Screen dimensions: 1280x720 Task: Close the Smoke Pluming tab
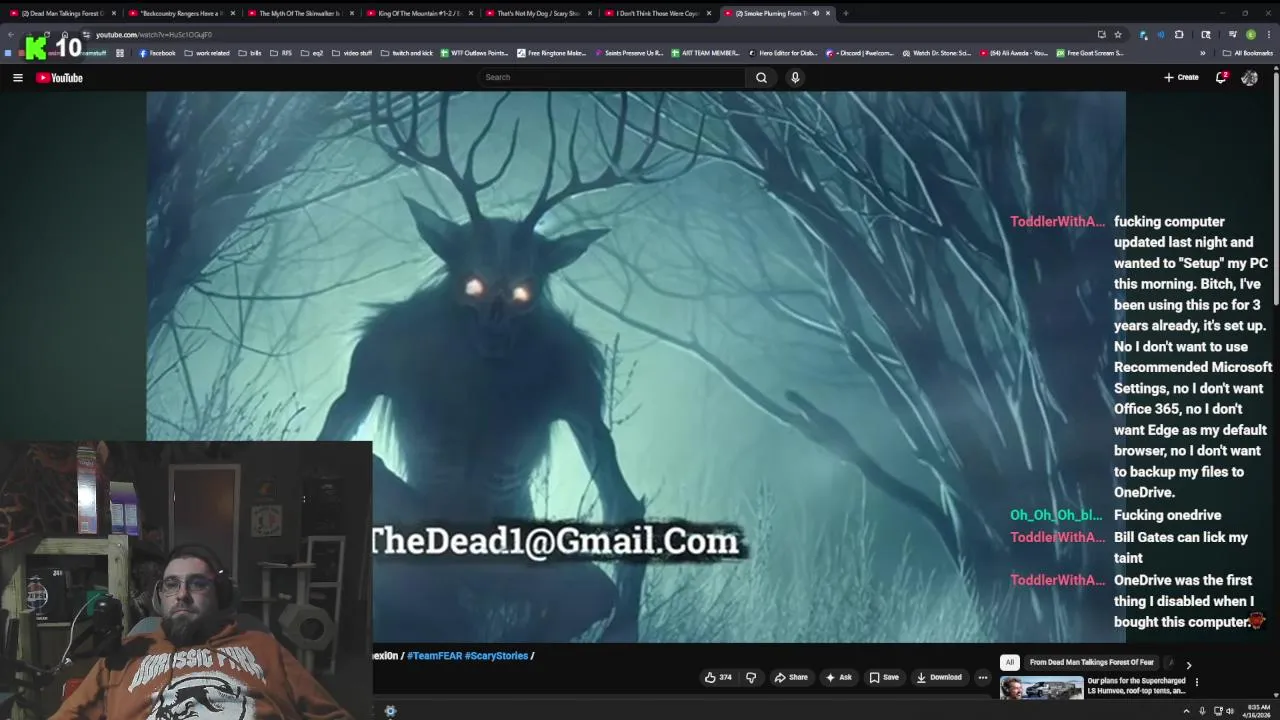coord(828,13)
